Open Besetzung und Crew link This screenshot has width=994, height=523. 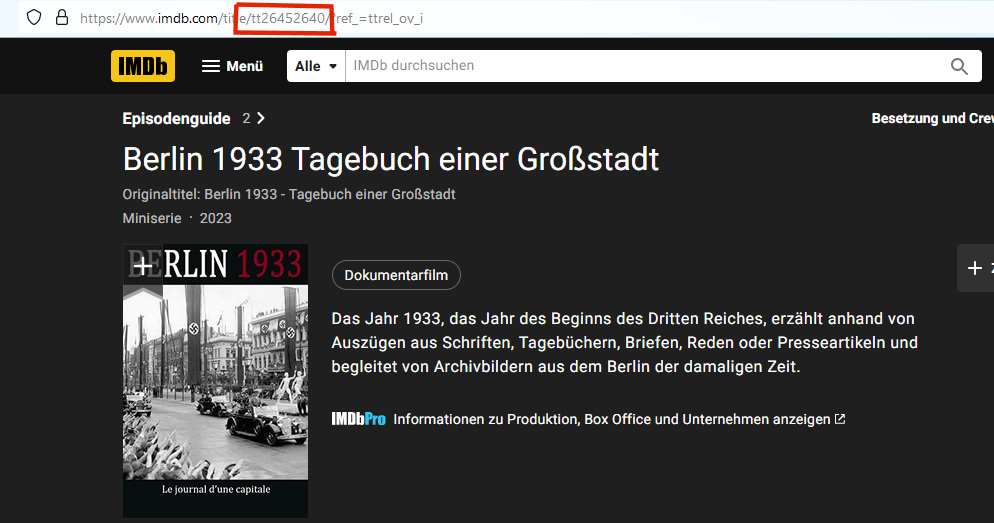click(933, 119)
